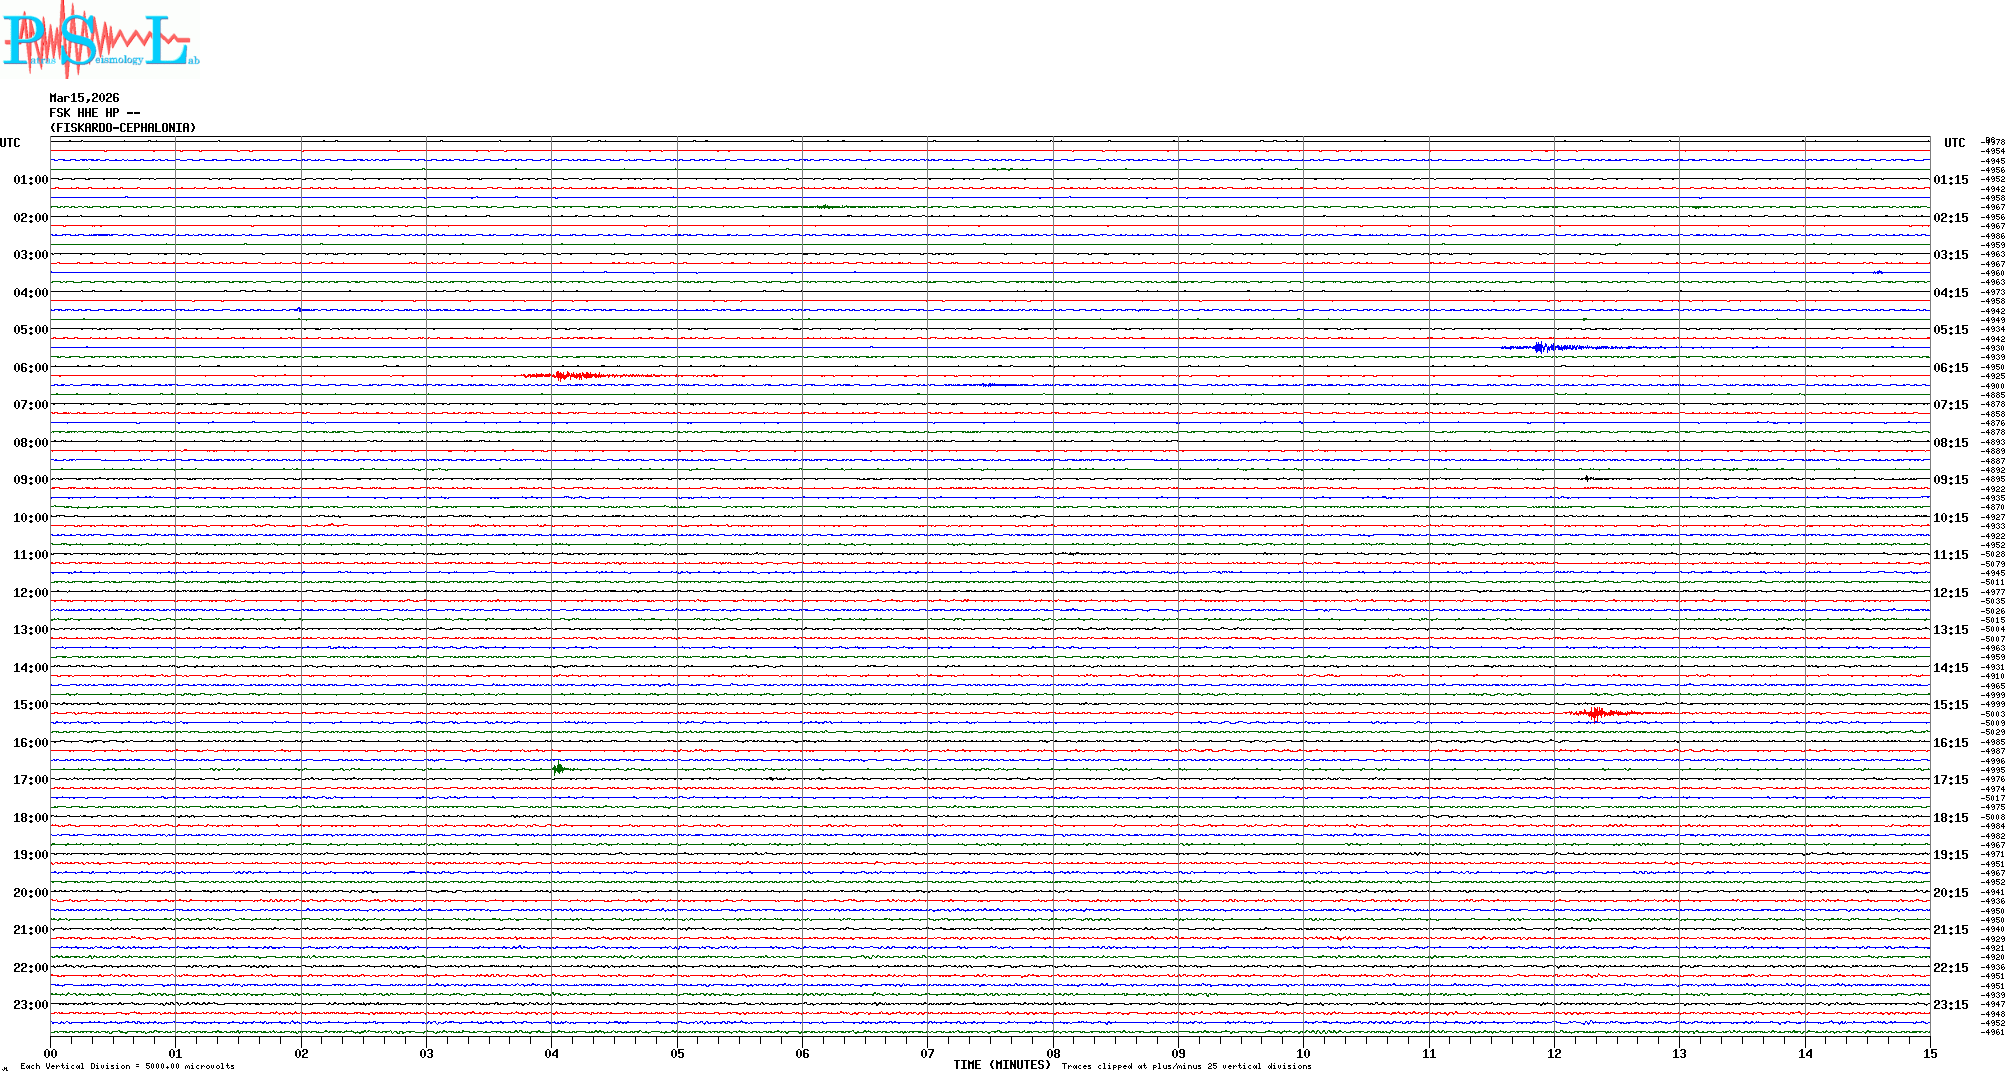
Task: Click the left UTC axis header
Action: click(x=10, y=143)
